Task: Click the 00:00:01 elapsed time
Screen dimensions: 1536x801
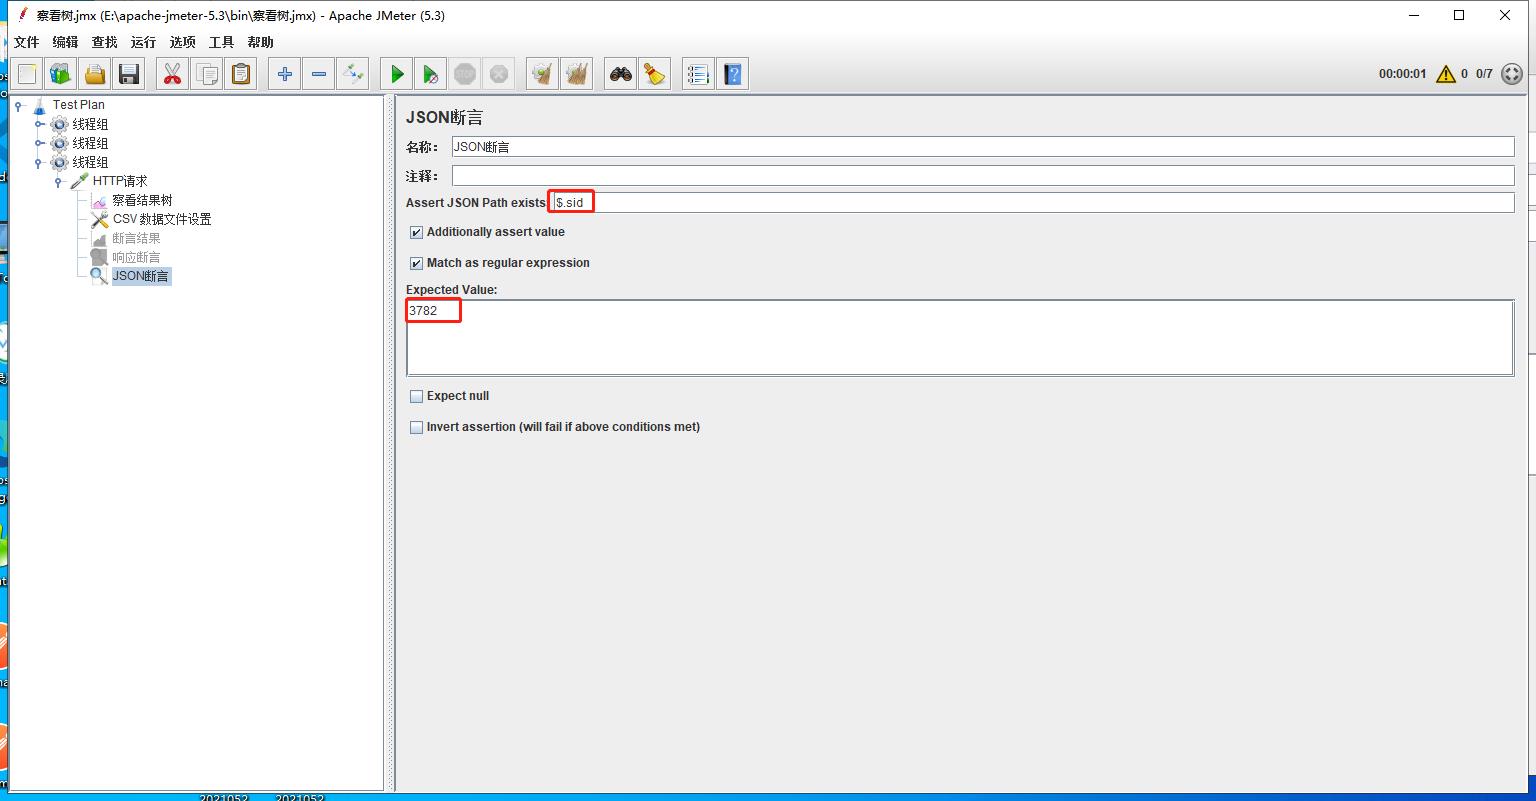Action: pyautogui.click(x=1402, y=74)
